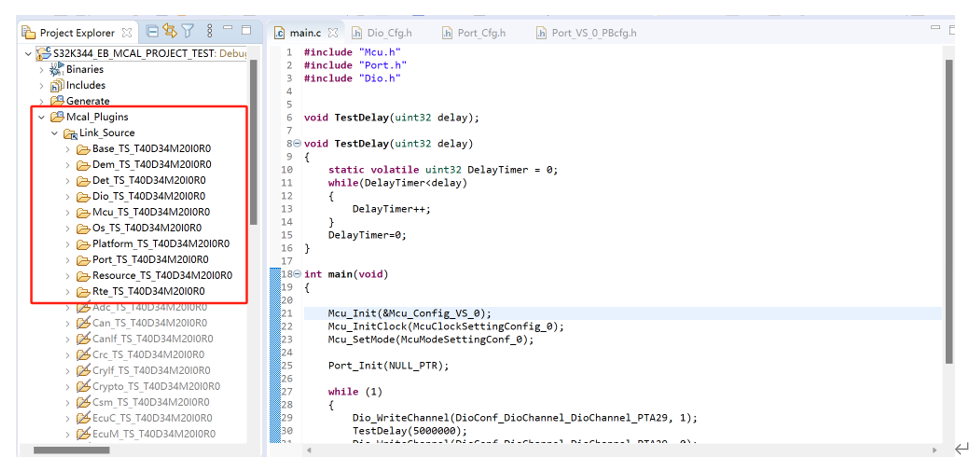Click the S32K344_EB_MCAL_PROJECT_TEST project icon

pyautogui.click(x=44, y=54)
